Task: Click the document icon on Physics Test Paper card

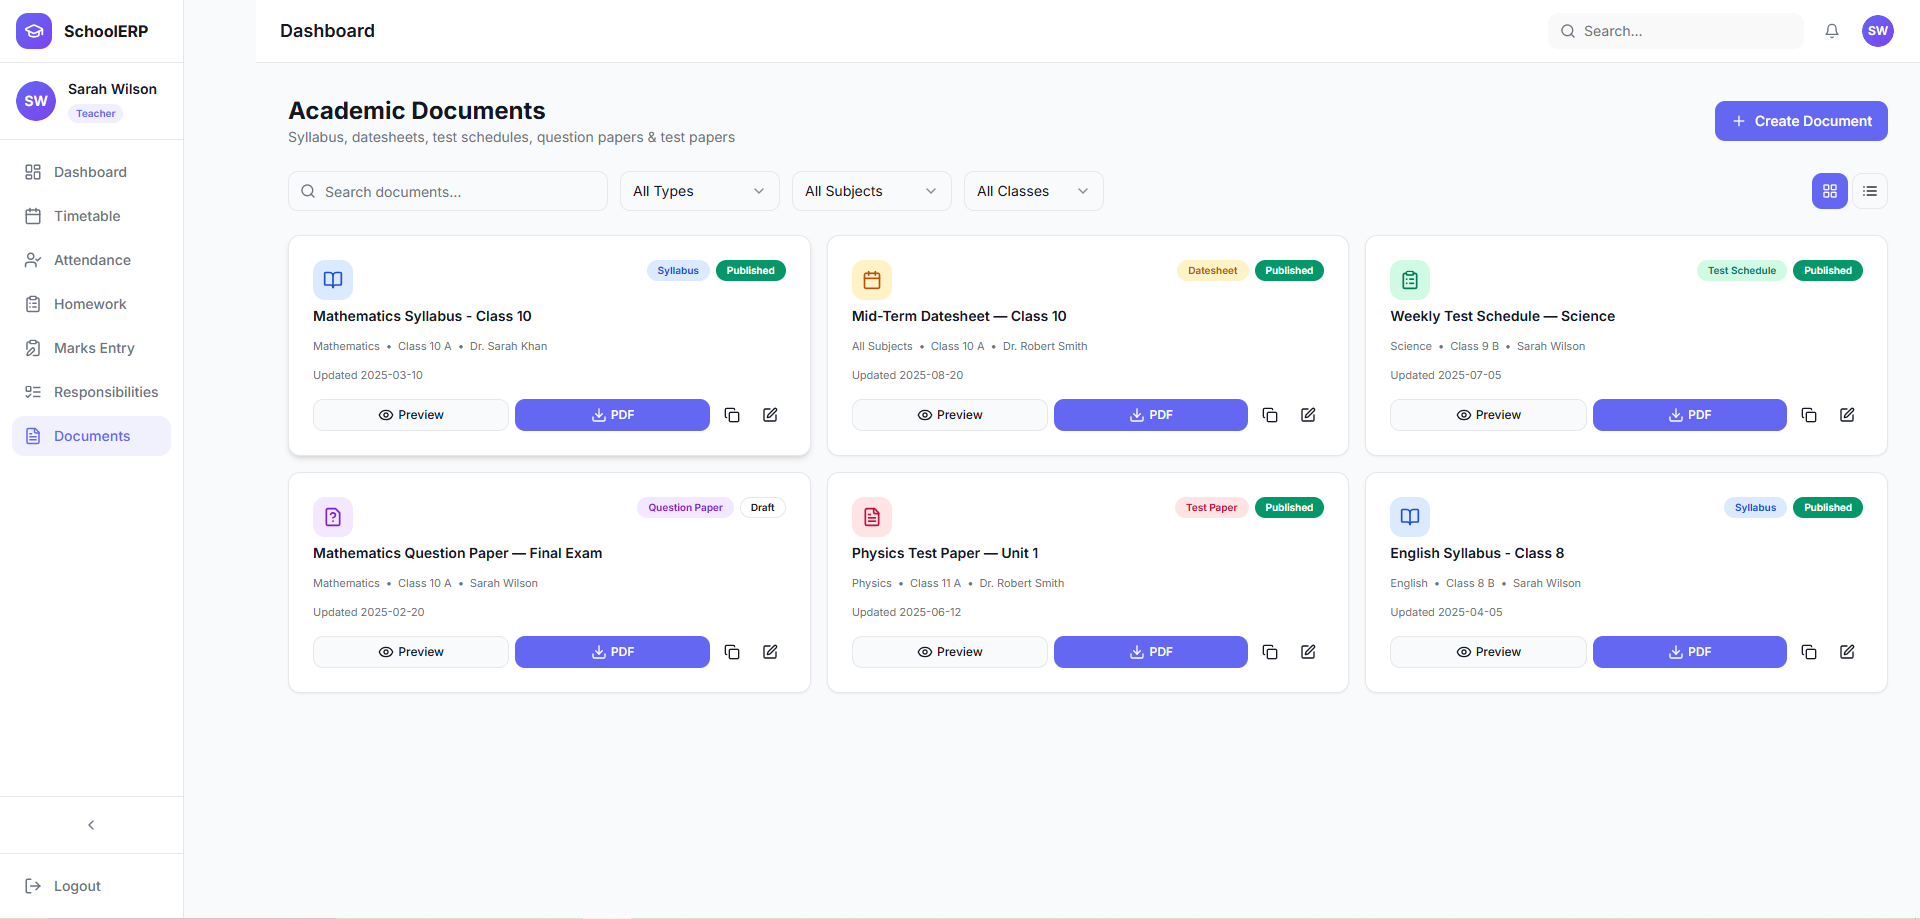Action: [872, 517]
